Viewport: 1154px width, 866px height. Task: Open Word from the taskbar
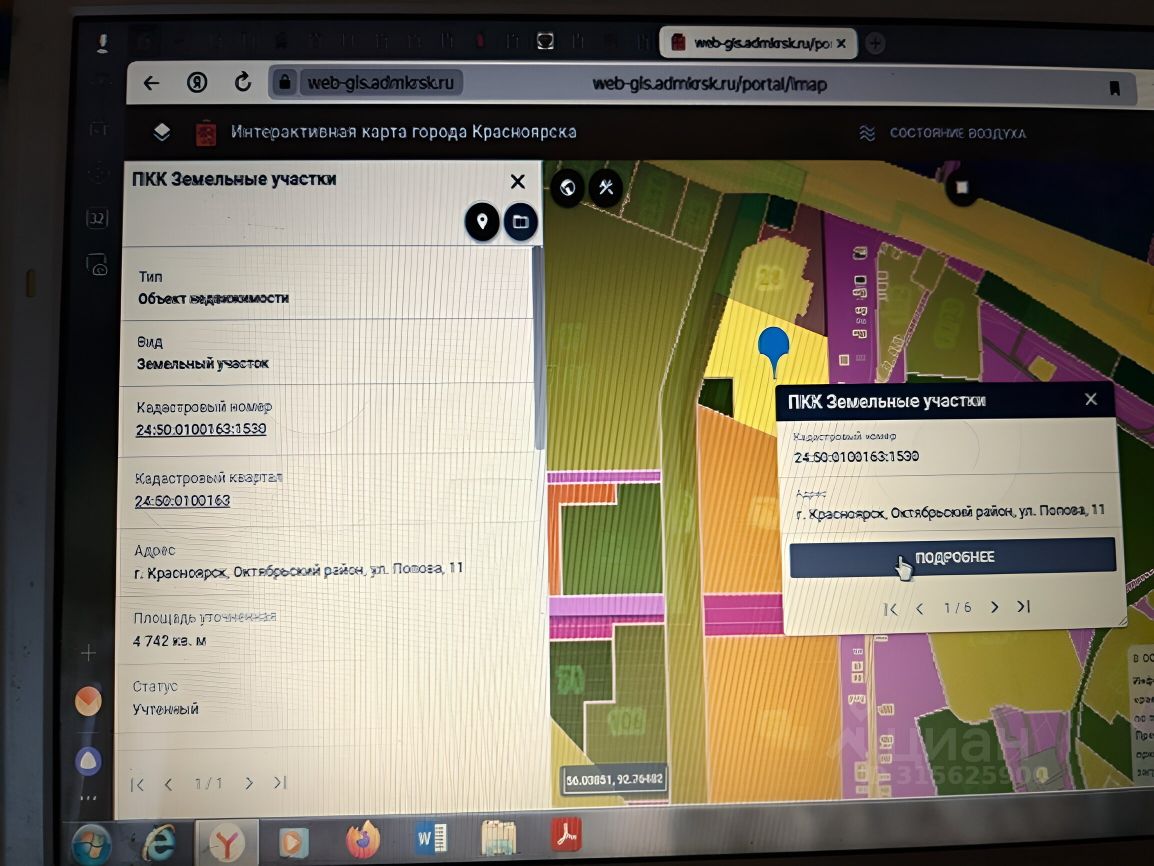pos(431,839)
